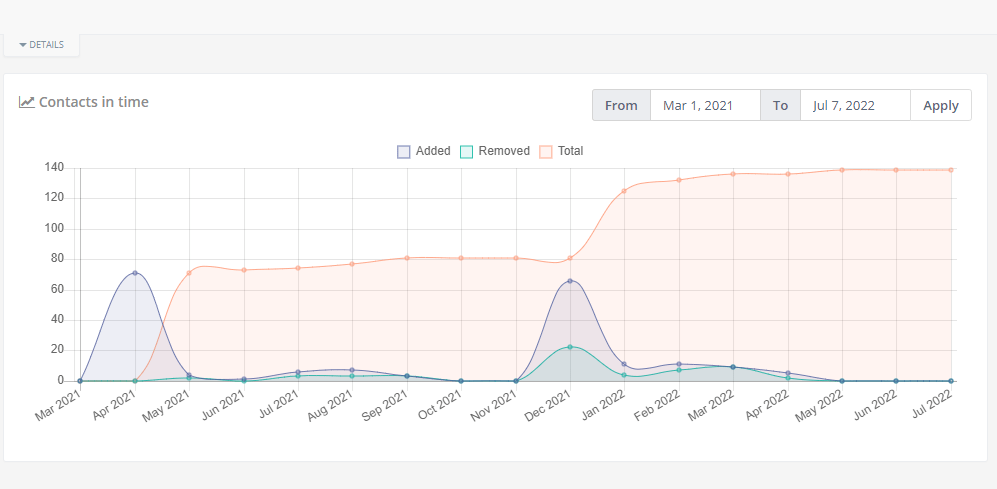Viewport: 997px width, 489px height.
Task: Click Total data point at May 2021
Action: pos(189,273)
